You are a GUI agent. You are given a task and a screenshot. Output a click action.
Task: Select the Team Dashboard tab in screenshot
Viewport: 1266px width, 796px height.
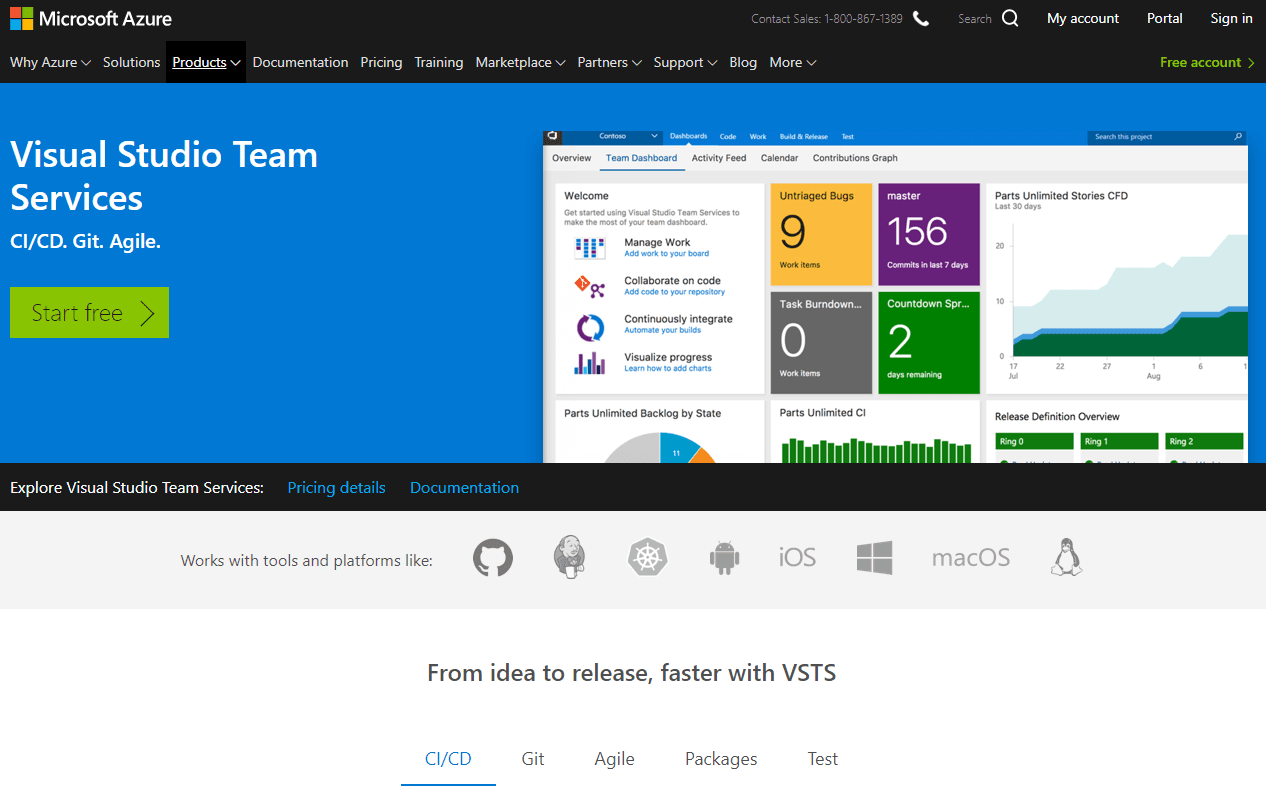coord(641,158)
